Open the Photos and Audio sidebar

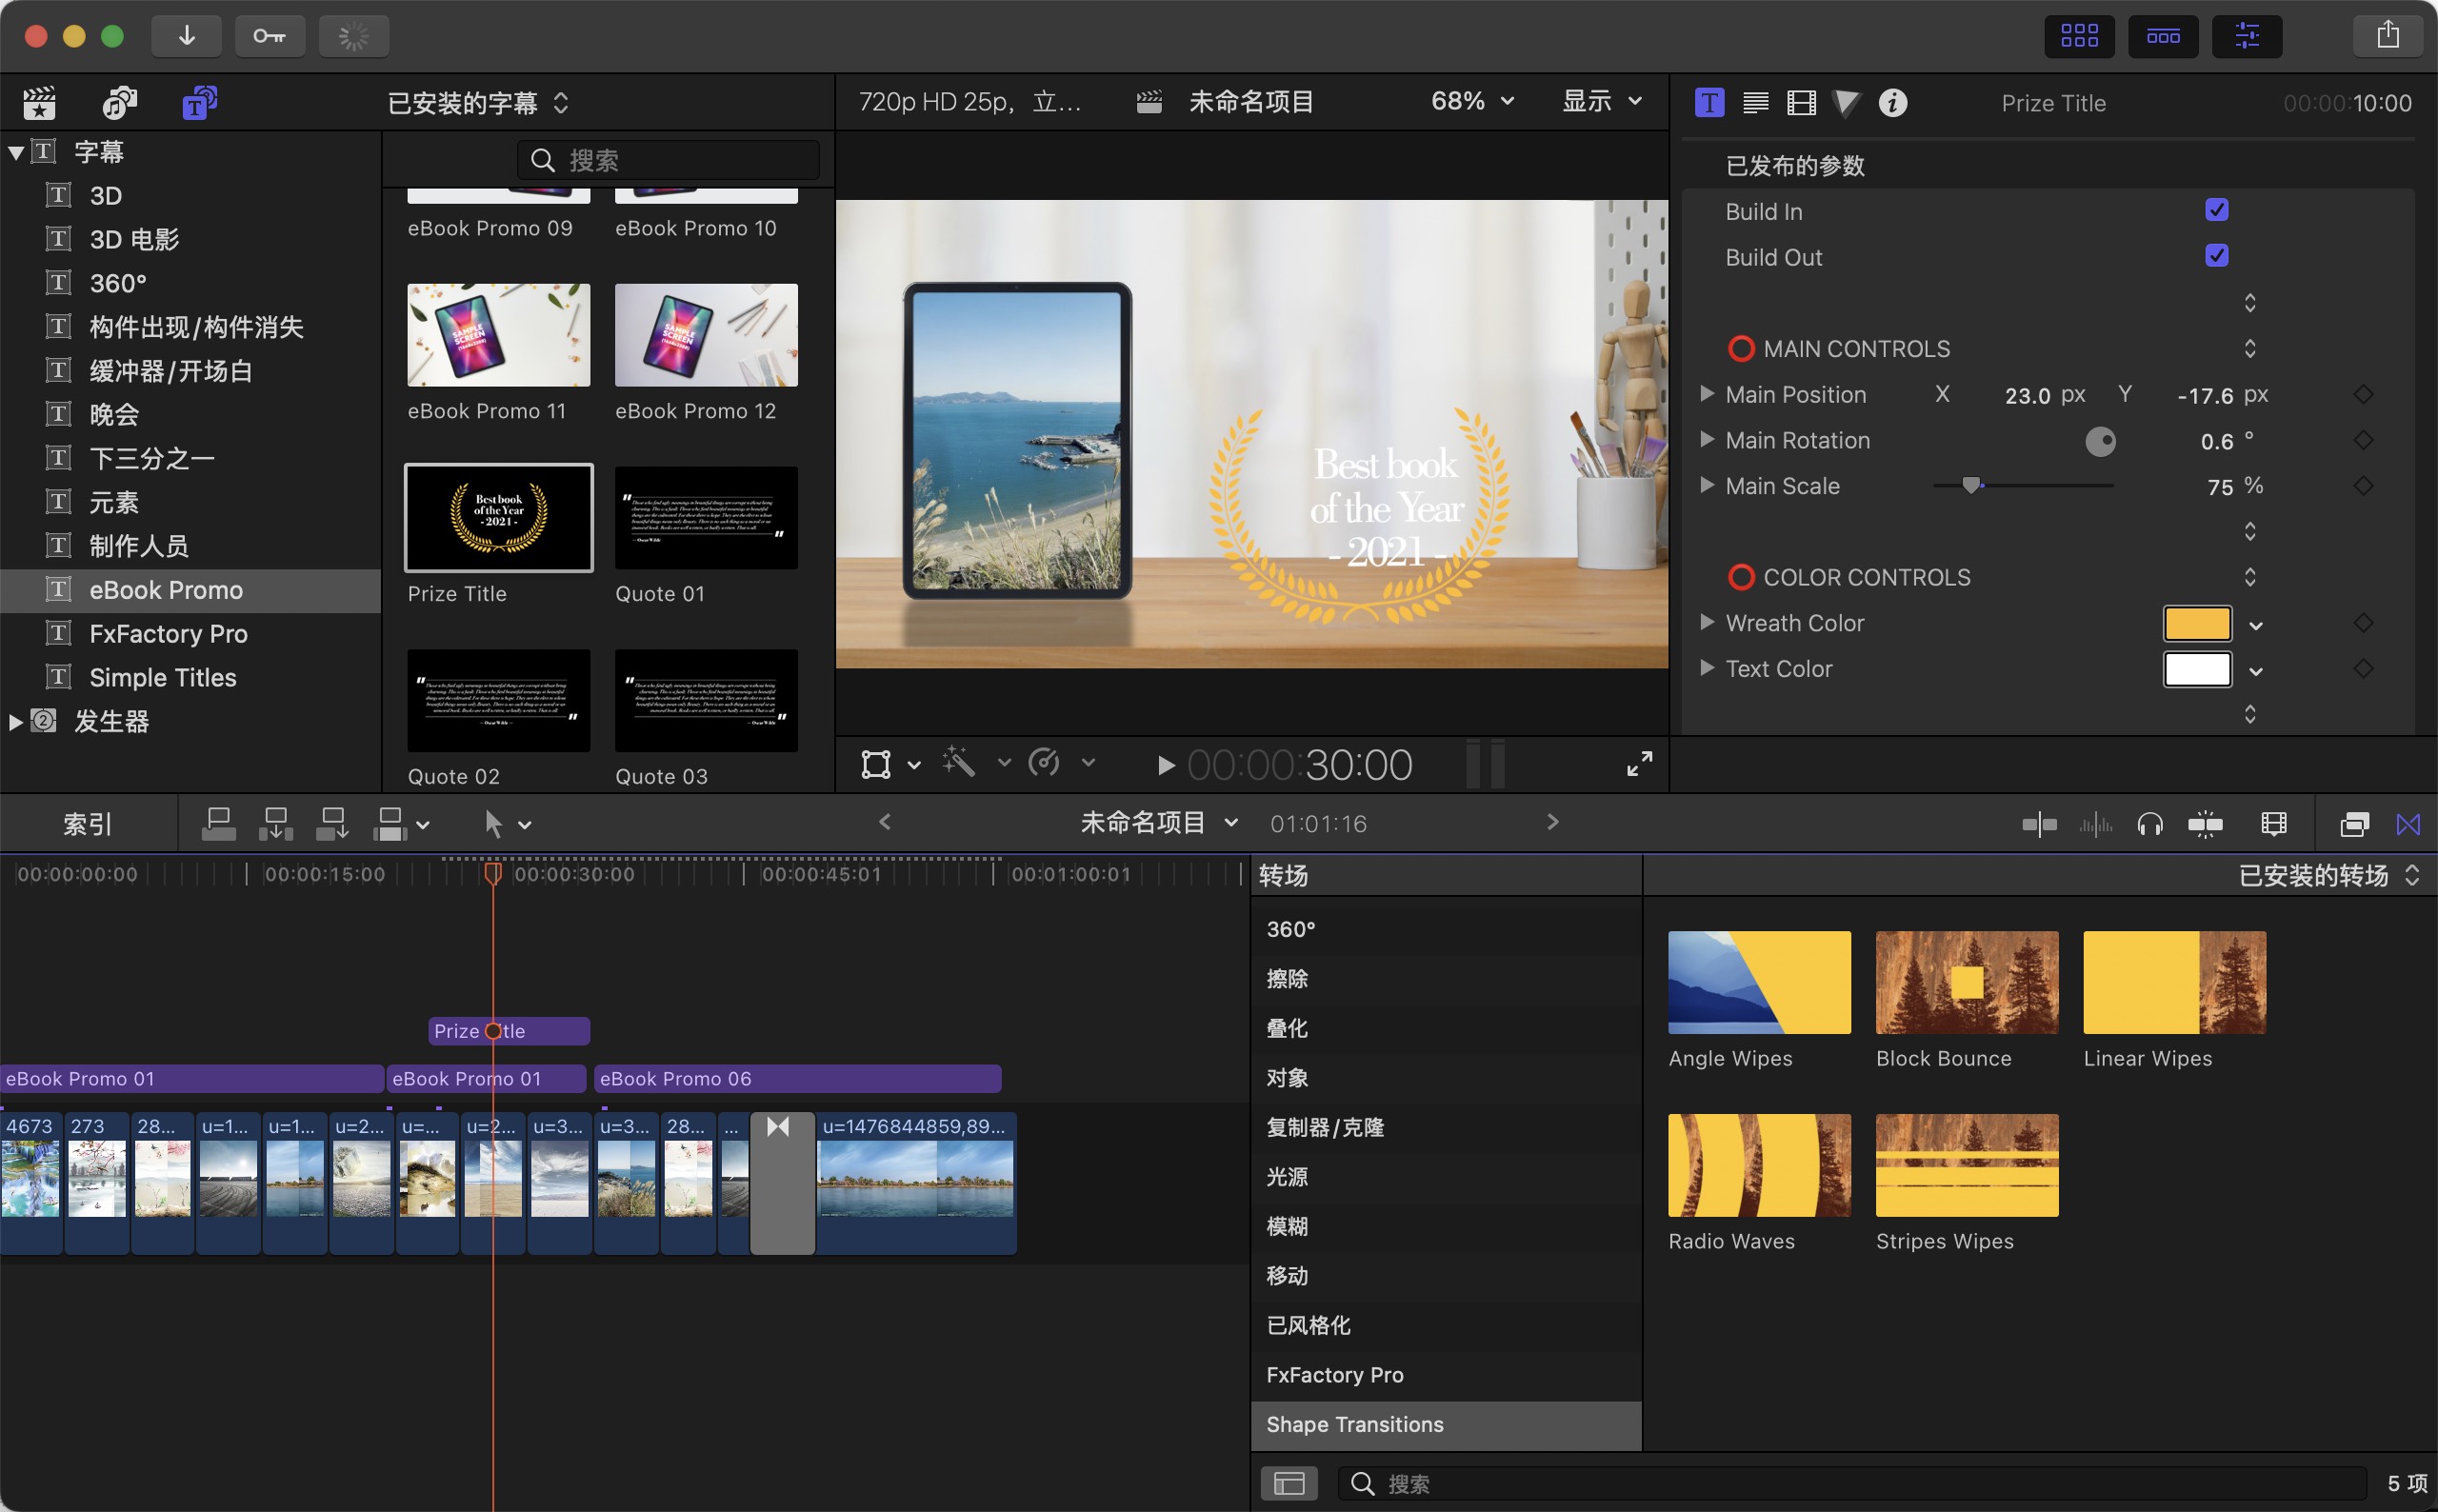[120, 102]
